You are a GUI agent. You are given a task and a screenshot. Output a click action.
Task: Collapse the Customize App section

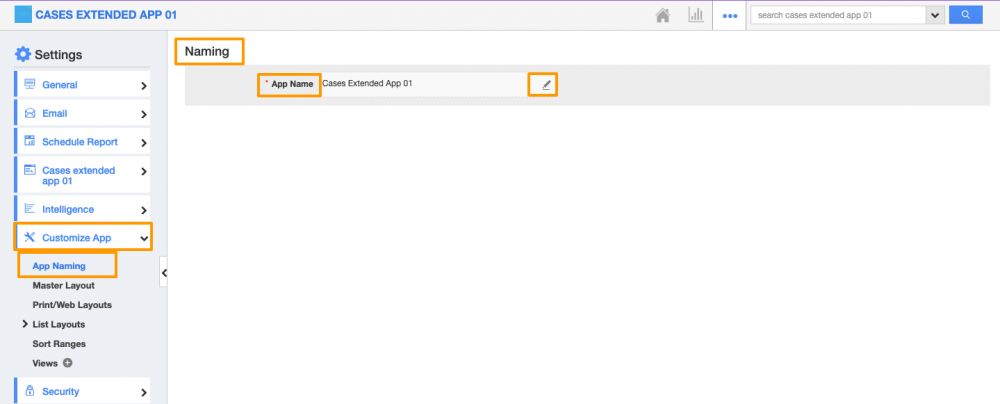point(145,238)
